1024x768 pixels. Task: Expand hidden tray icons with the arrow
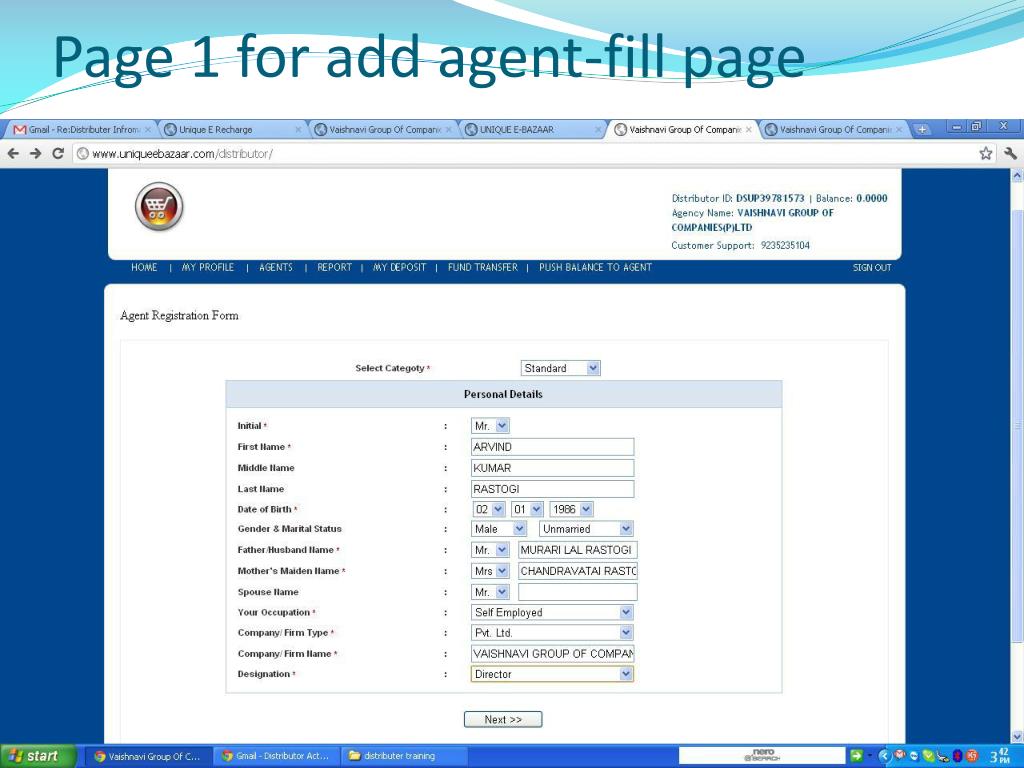pyautogui.click(x=884, y=756)
